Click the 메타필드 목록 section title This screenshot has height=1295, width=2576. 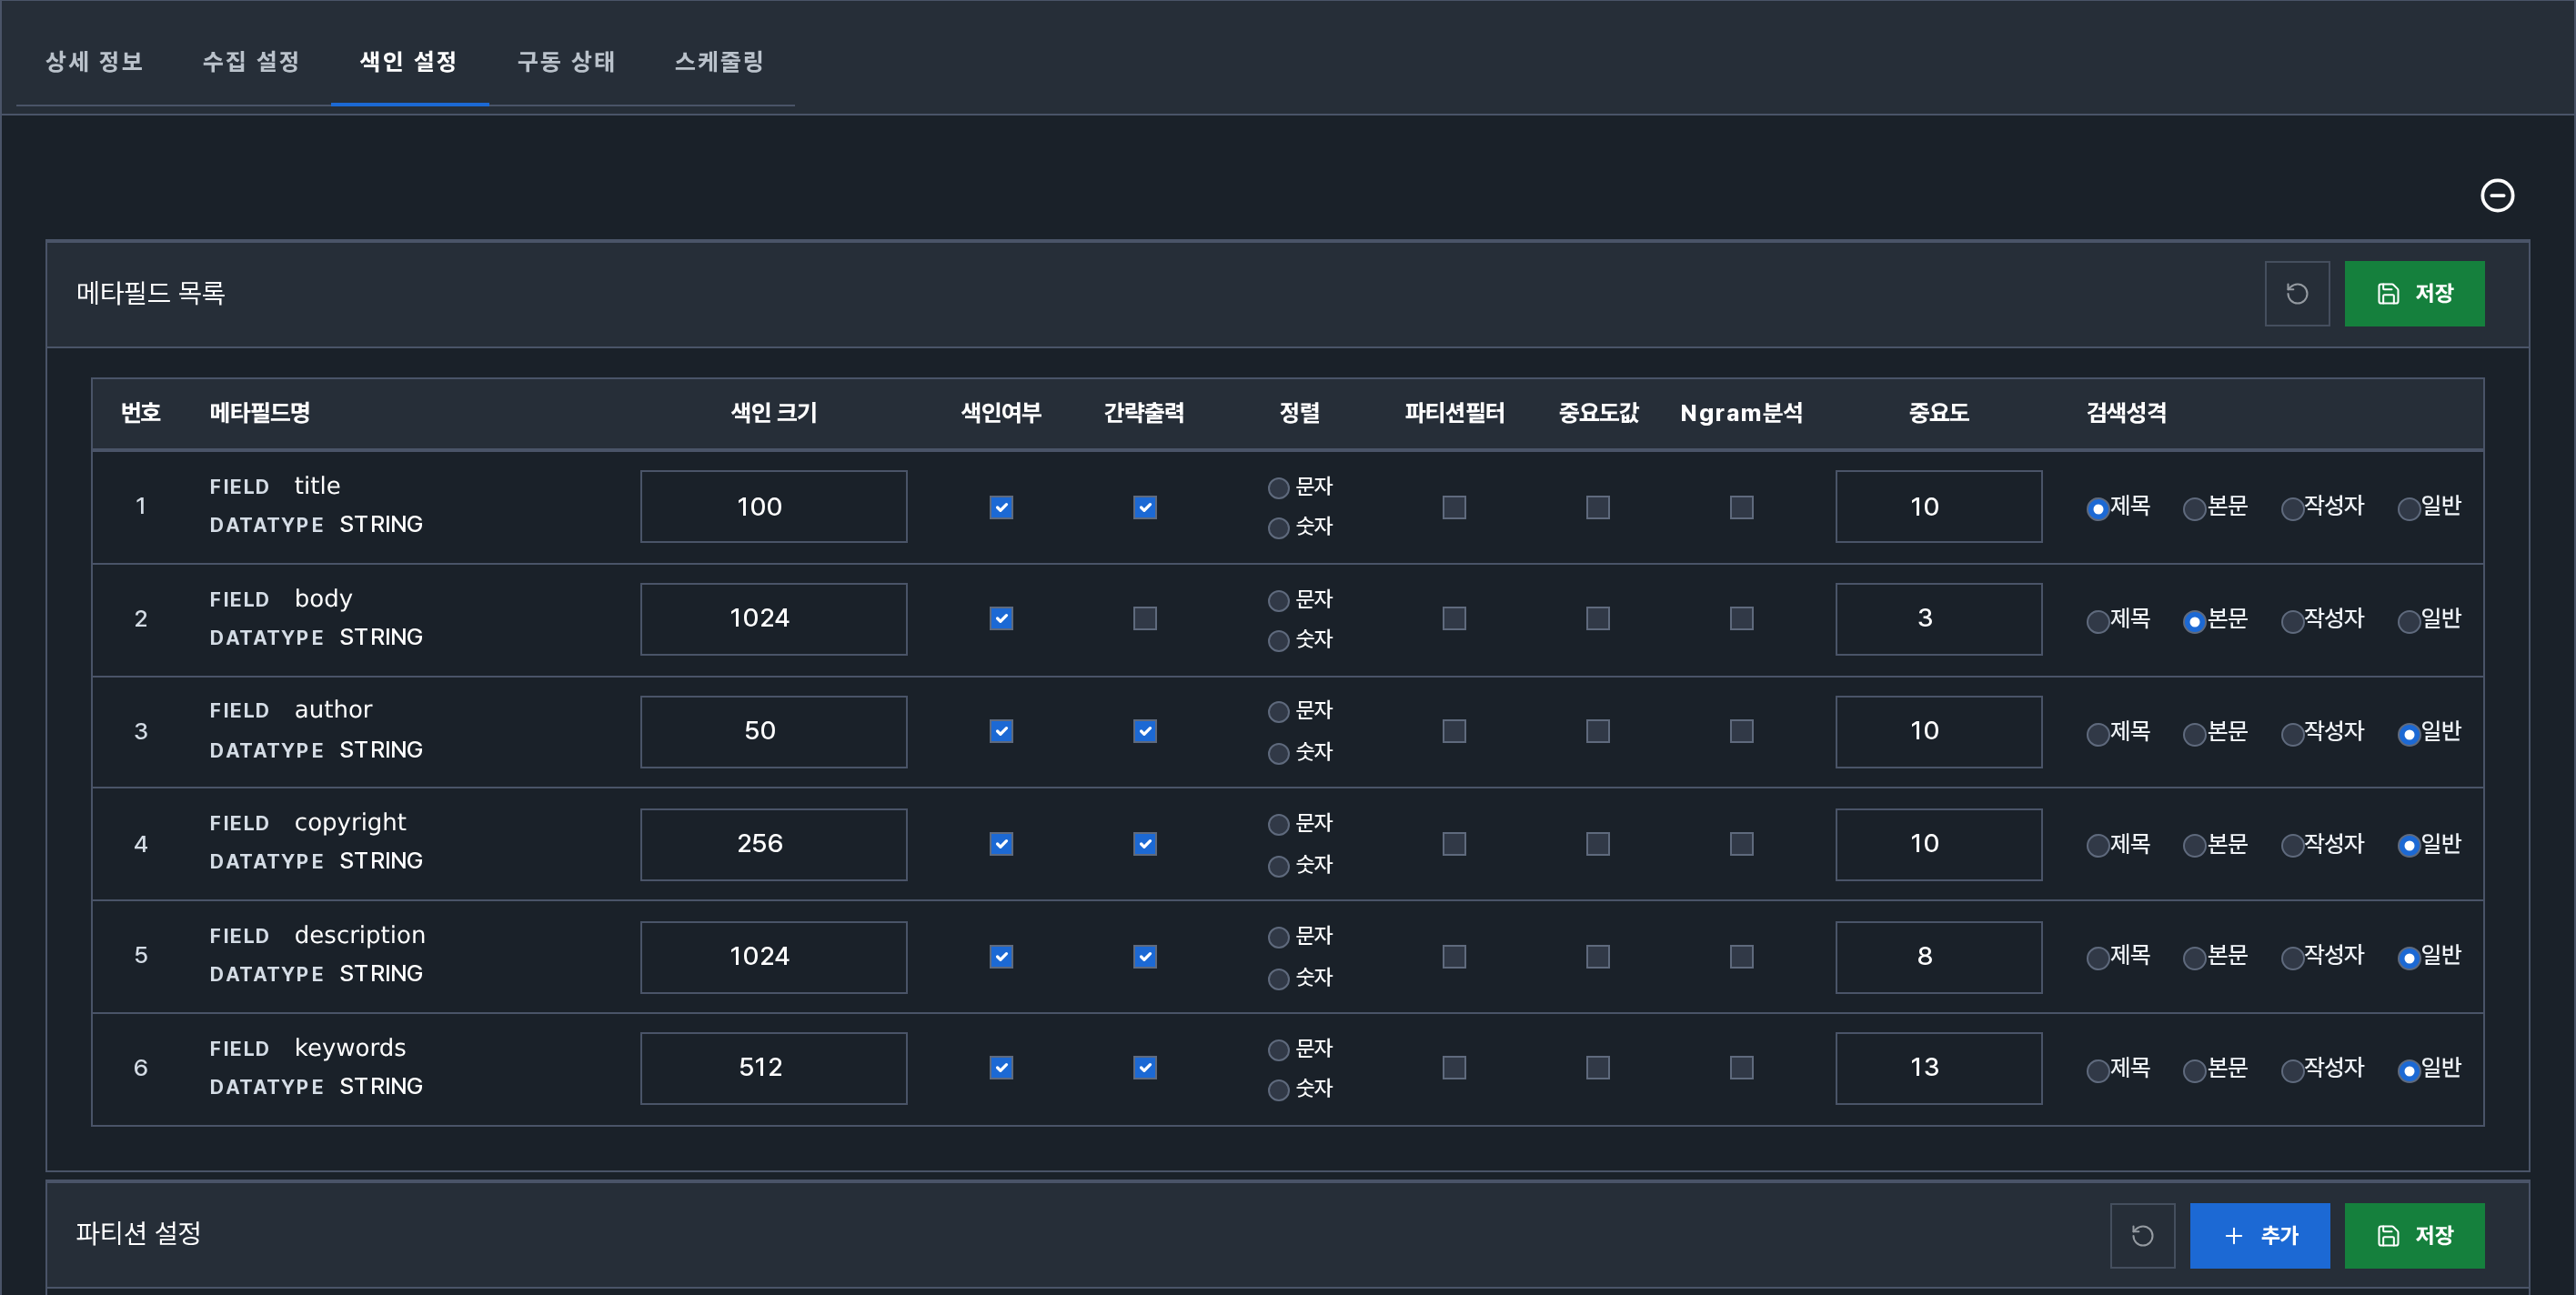click(151, 293)
